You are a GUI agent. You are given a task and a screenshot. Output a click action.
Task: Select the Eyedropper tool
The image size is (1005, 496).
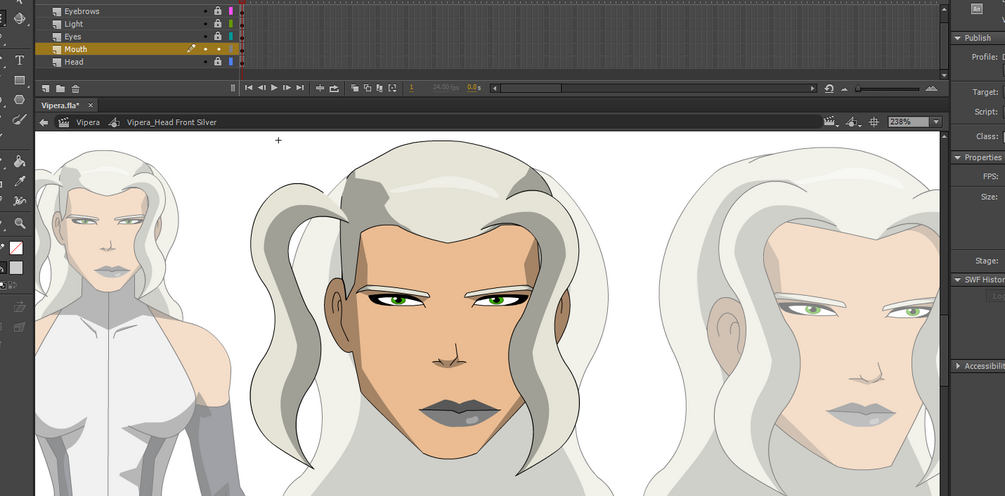pos(20,181)
